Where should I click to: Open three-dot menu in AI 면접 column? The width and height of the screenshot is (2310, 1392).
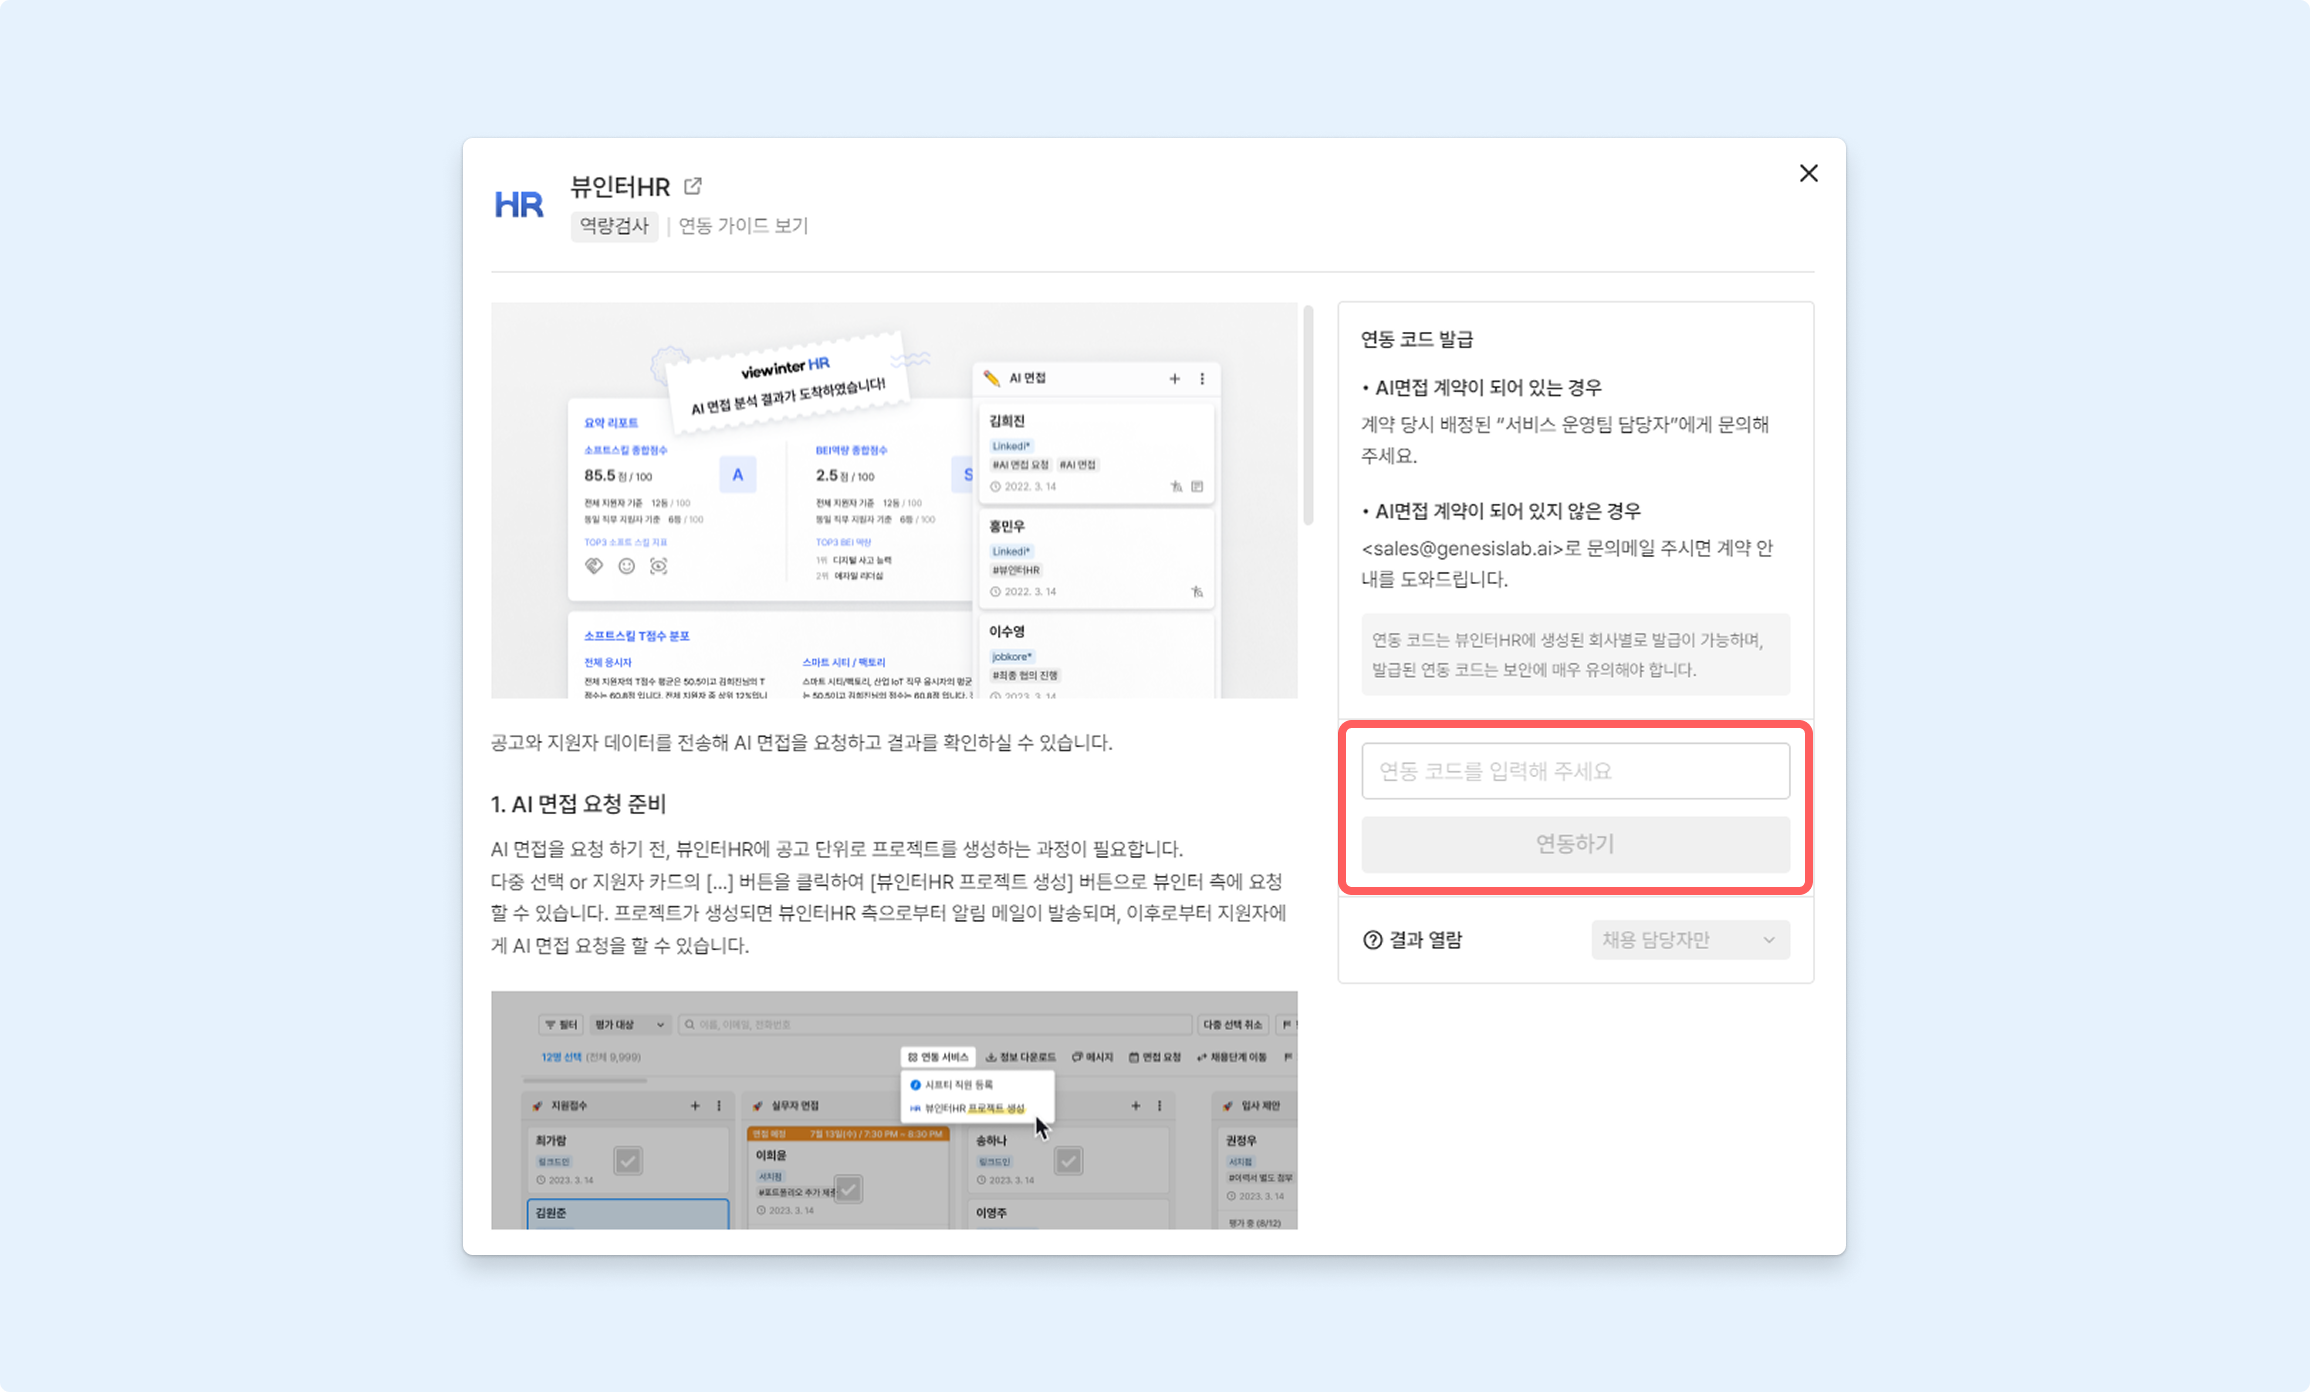[x=1202, y=378]
